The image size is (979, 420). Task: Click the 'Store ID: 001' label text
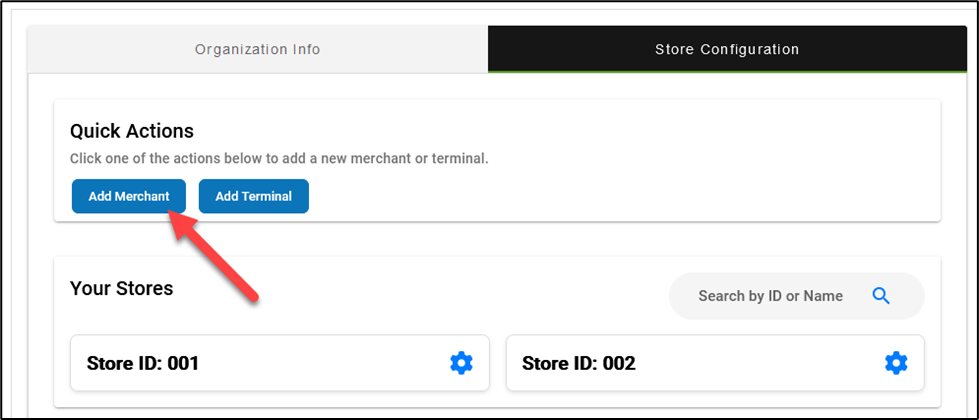[x=143, y=363]
